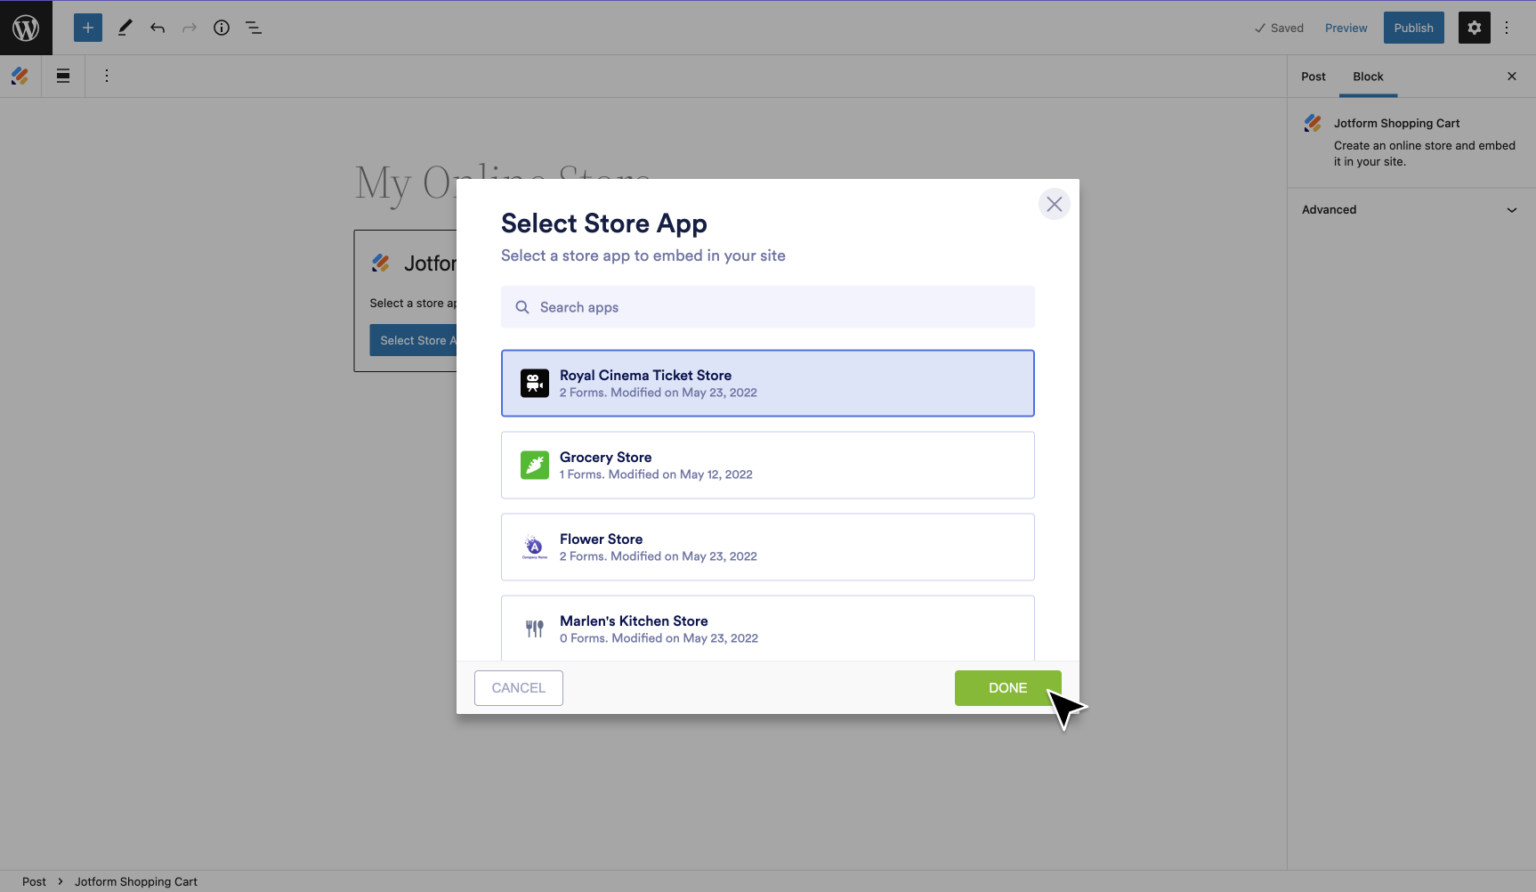
Task: Expand the Advanced section in the Block panel
Action: pyautogui.click(x=1409, y=209)
